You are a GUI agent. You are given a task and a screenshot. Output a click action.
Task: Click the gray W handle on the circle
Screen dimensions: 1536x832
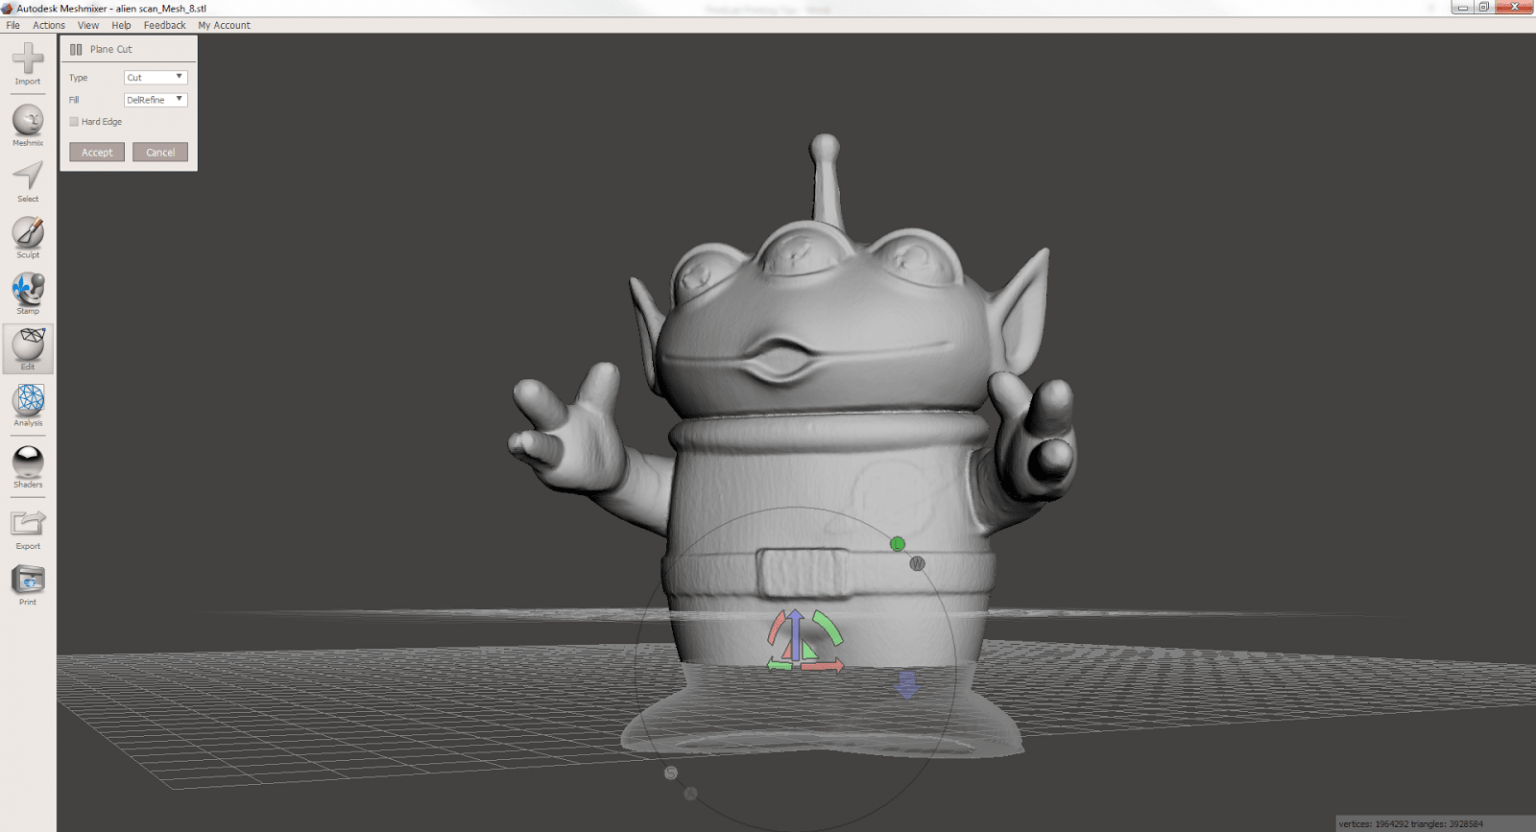pyautogui.click(x=917, y=564)
